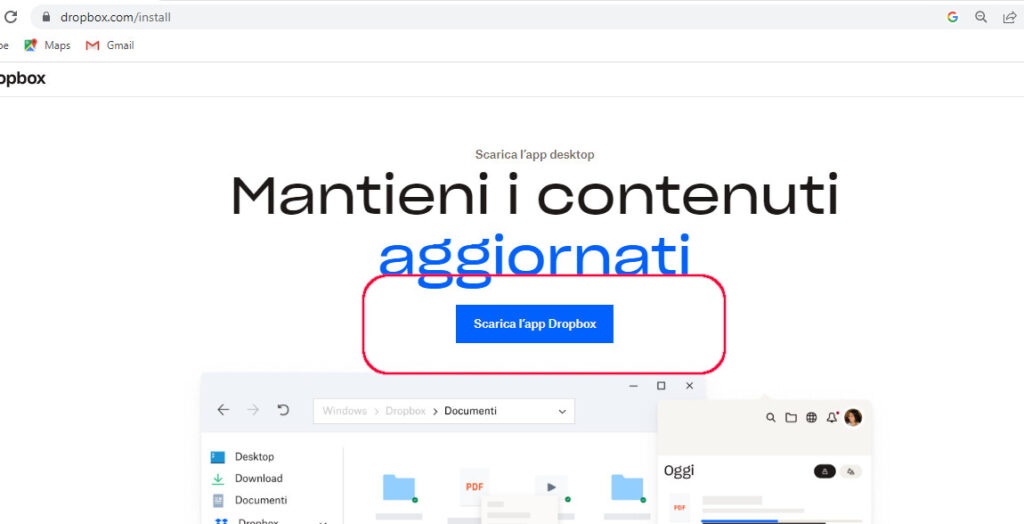
Task: Open the Gmail bookmark
Action: [x=110, y=45]
